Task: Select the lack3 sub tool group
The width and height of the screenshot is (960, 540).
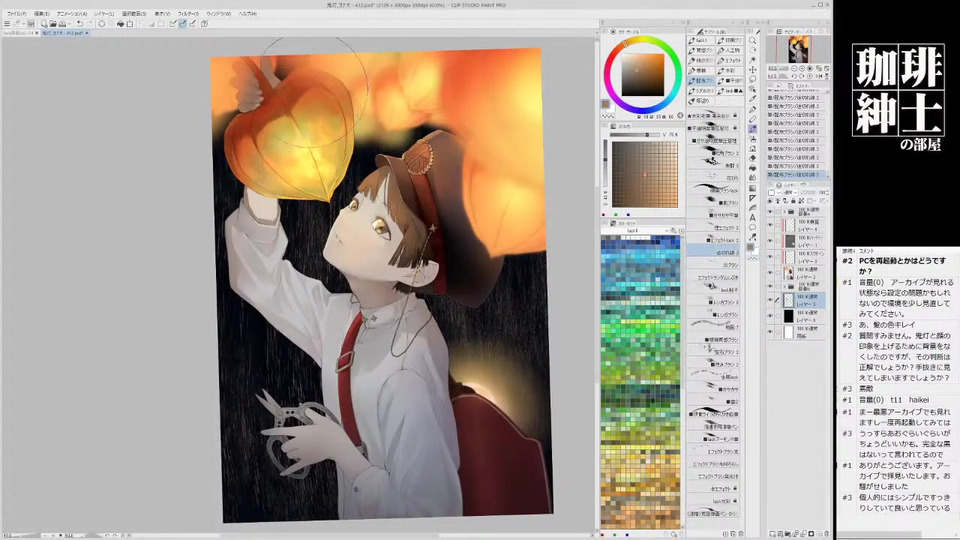Action: [x=702, y=40]
